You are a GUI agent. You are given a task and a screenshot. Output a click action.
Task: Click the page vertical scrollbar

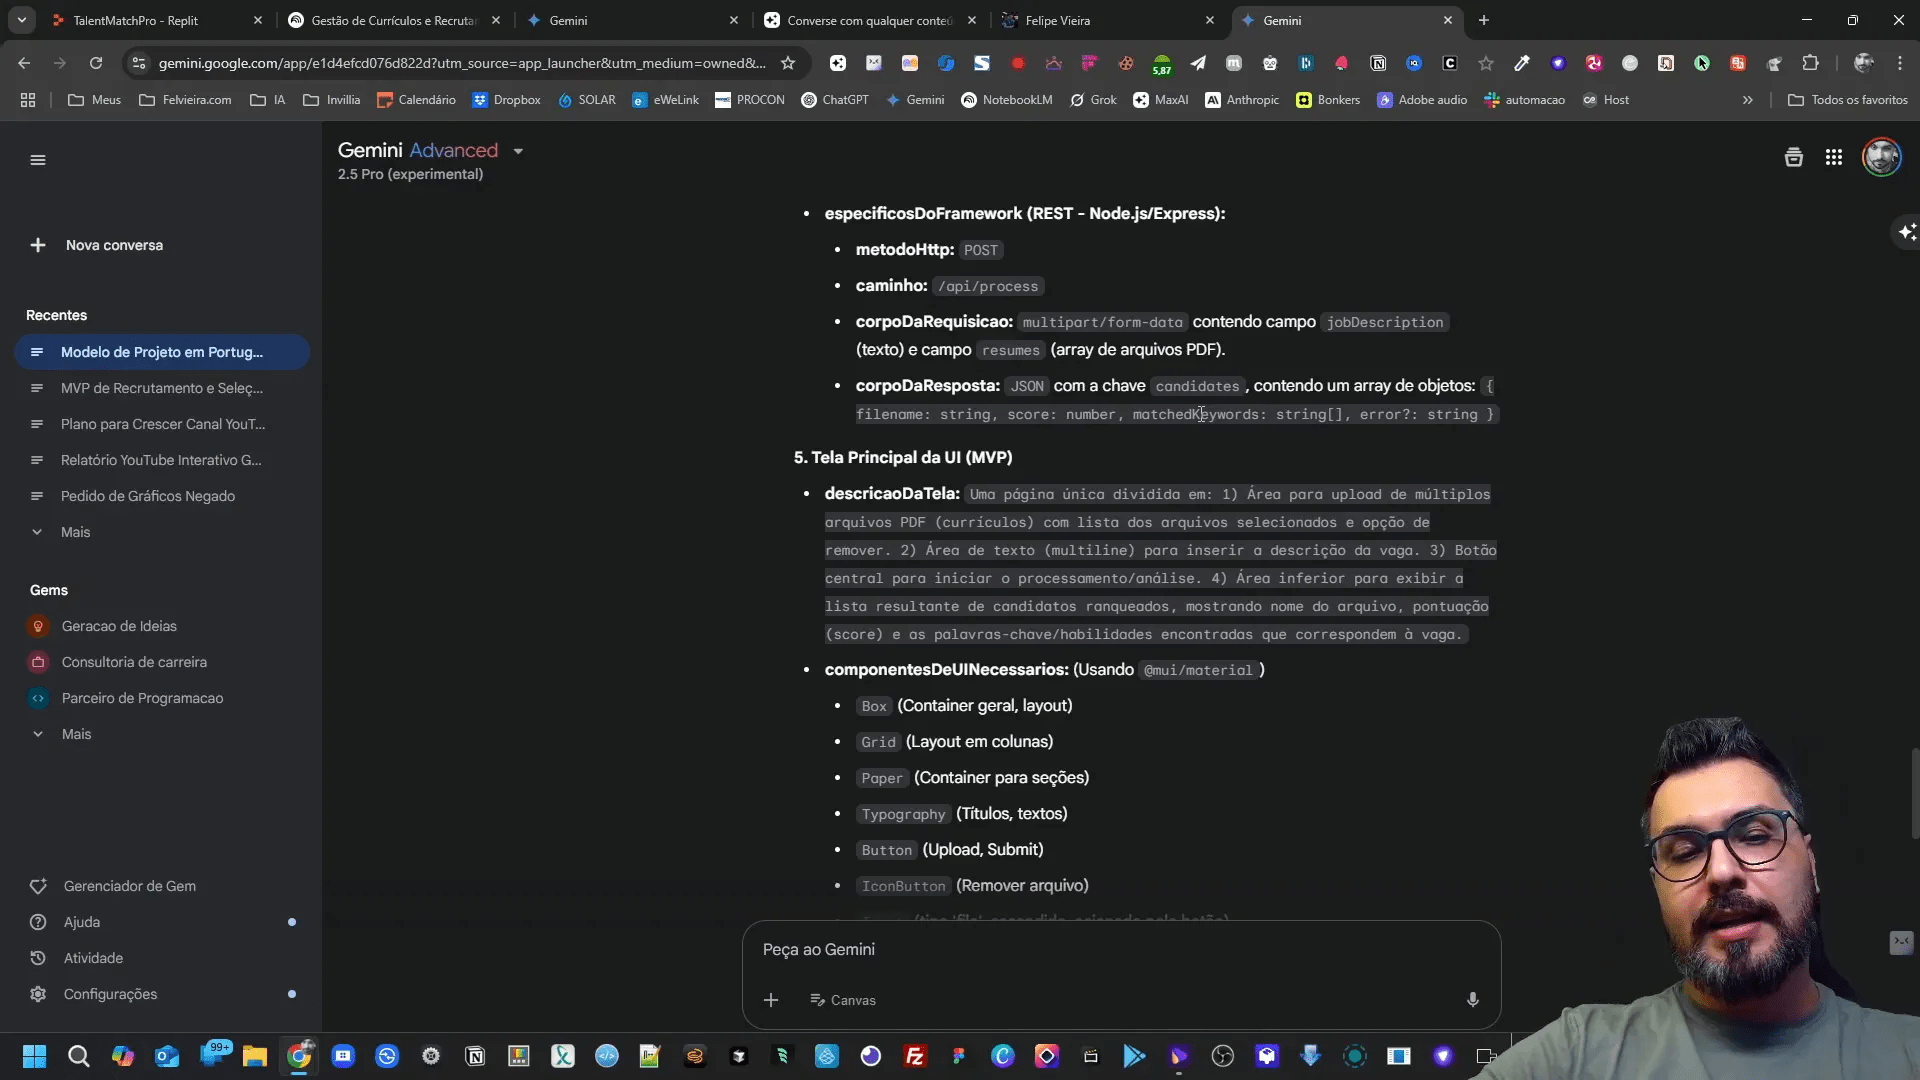[x=1914, y=793]
